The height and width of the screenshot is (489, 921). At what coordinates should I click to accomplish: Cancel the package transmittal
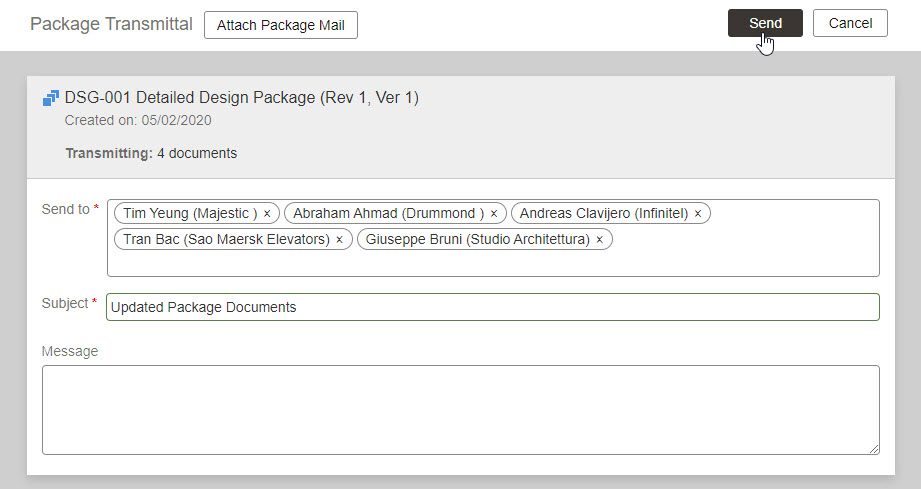point(850,23)
